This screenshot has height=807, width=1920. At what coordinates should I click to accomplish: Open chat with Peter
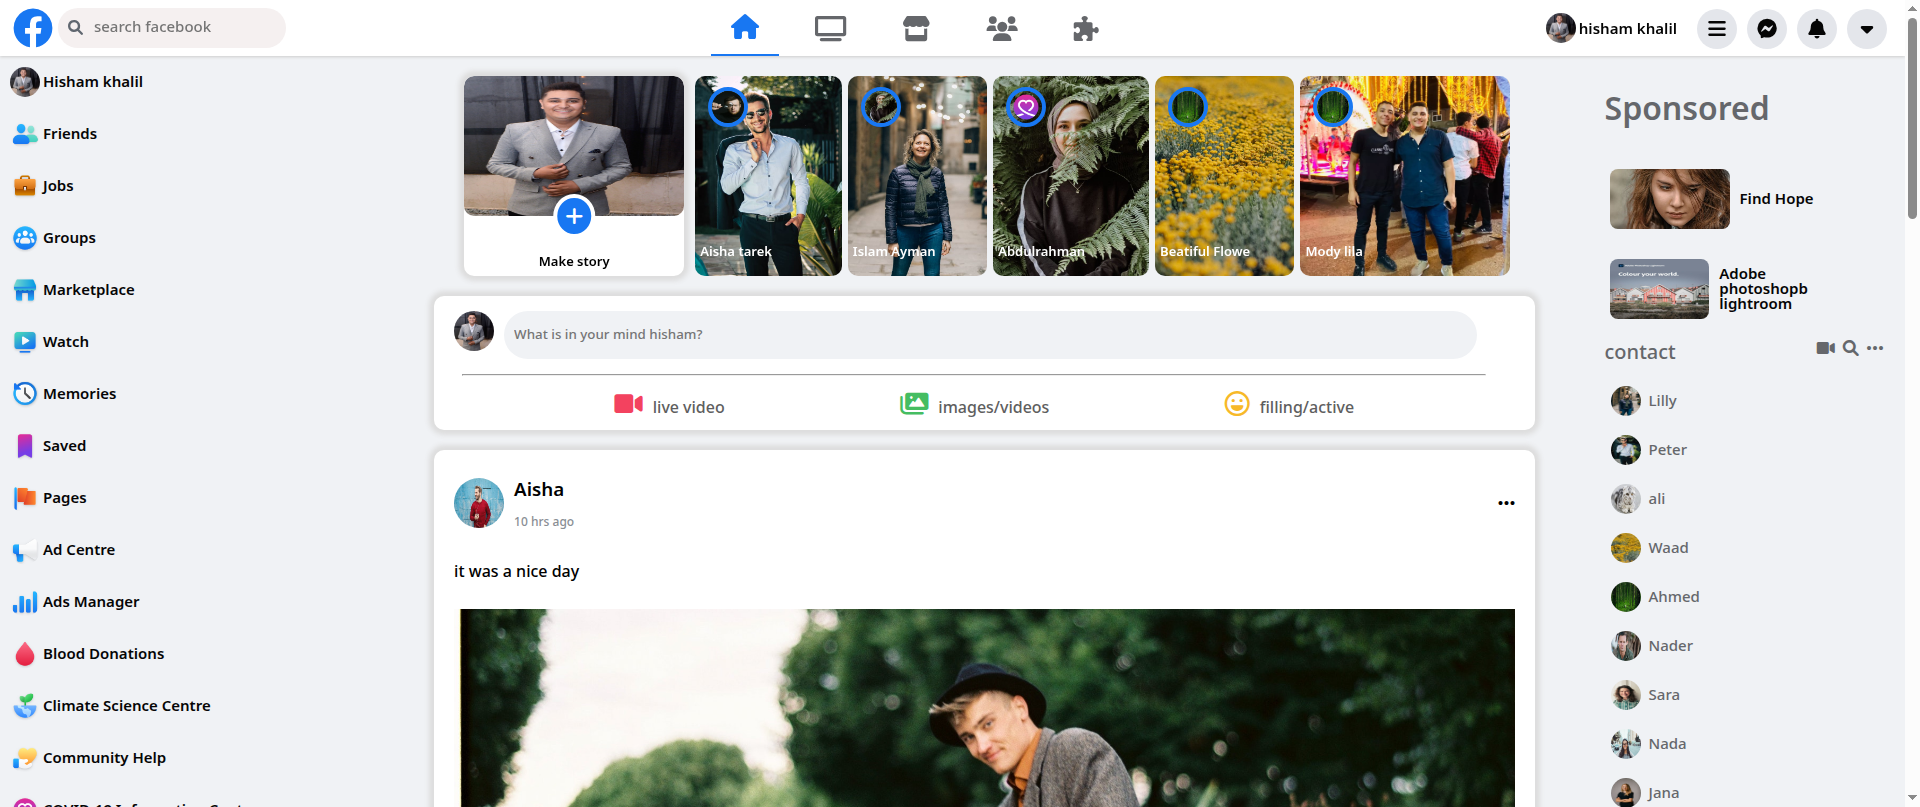coord(1649,450)
